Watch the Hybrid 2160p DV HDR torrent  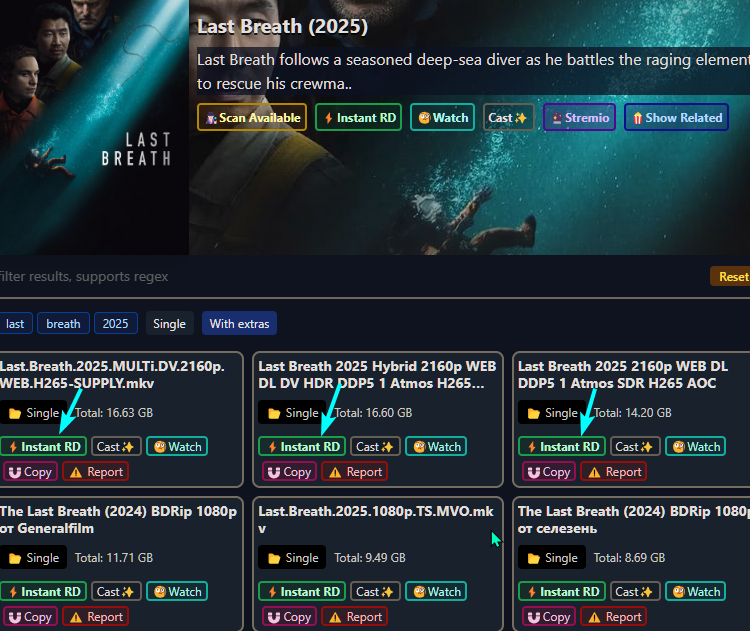[x=436, y=446]
